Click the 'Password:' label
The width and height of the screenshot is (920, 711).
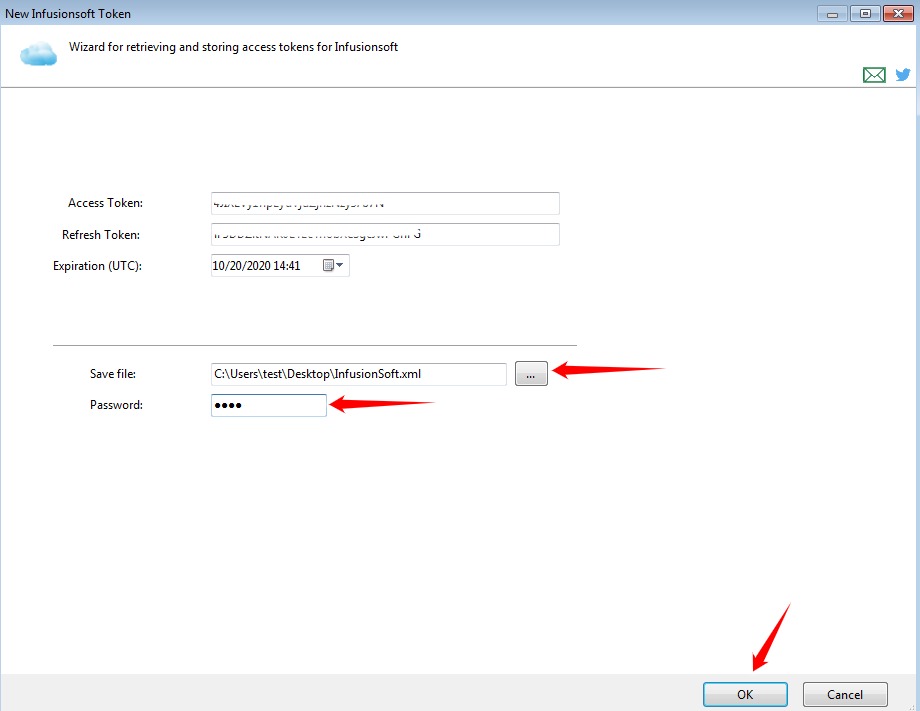pos(116,405)
